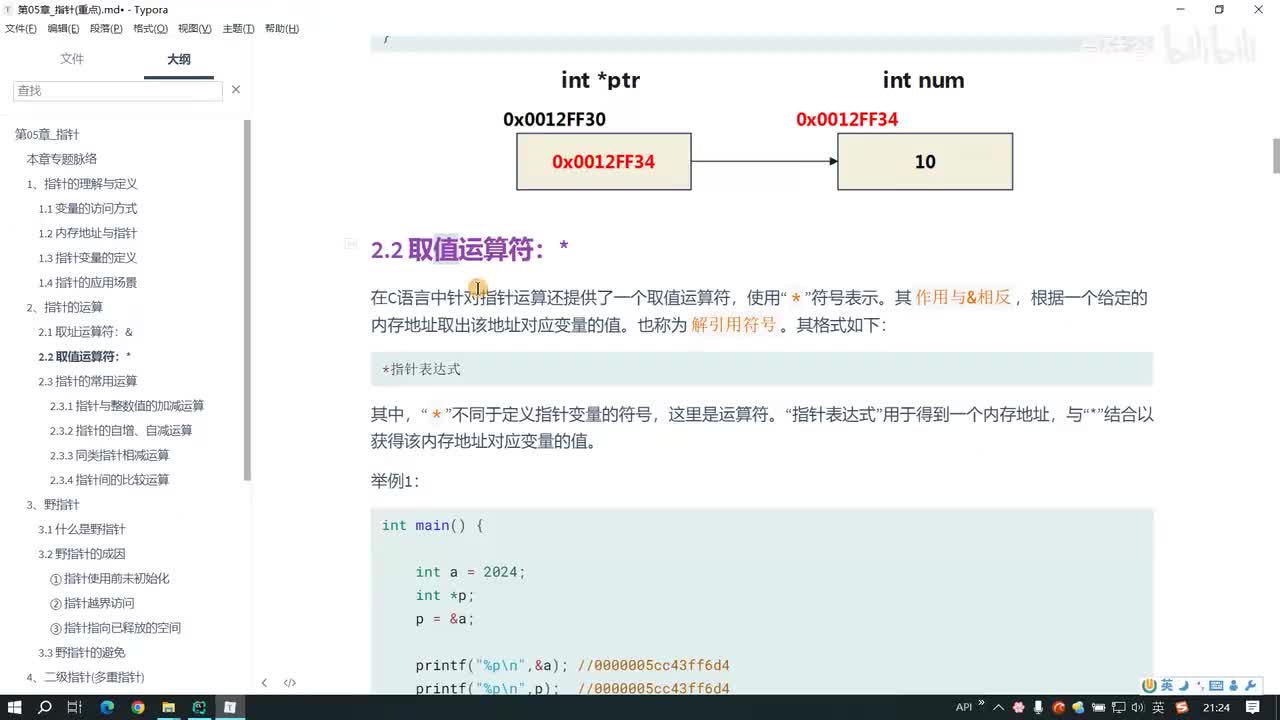Open outline section 1.1 变量的访问方式
The width and height of the screenshot is (1280, 720).
click(x=88, y=208)
